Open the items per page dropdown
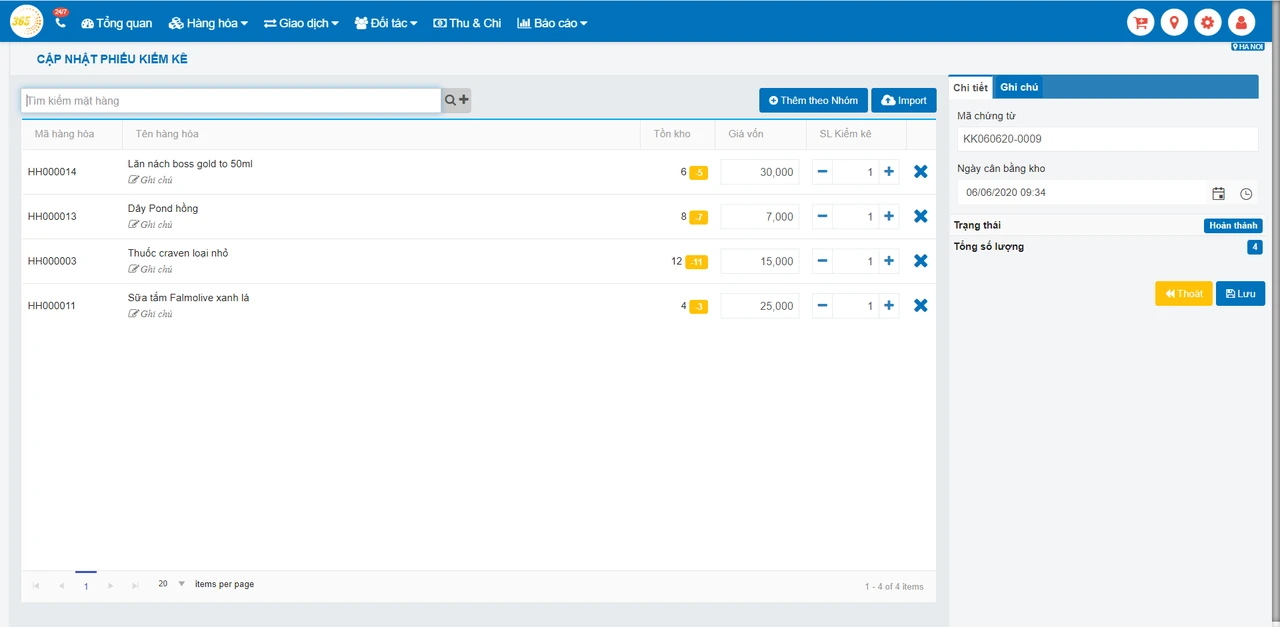1280x627 pixels. point(181,584)
